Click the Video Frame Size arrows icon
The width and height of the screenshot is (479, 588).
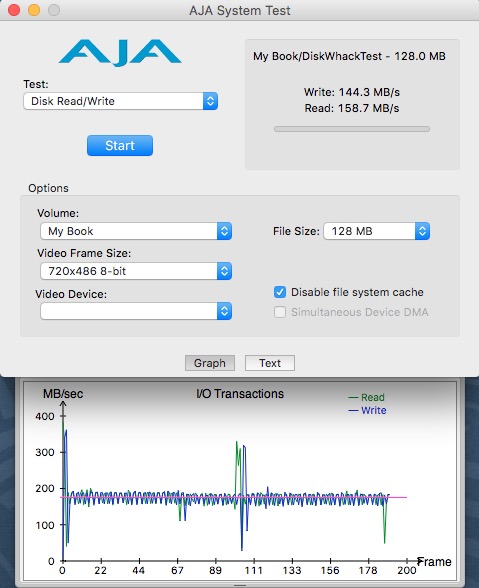224,271
